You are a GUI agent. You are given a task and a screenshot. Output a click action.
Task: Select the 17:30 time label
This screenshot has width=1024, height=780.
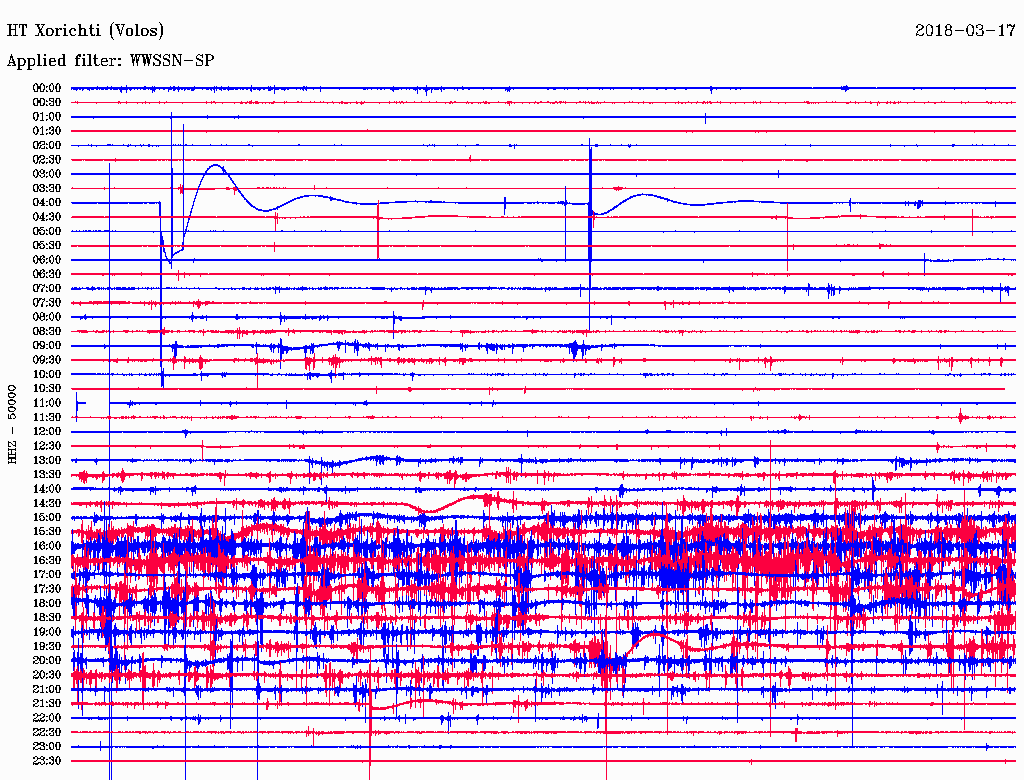coord(47,589)
